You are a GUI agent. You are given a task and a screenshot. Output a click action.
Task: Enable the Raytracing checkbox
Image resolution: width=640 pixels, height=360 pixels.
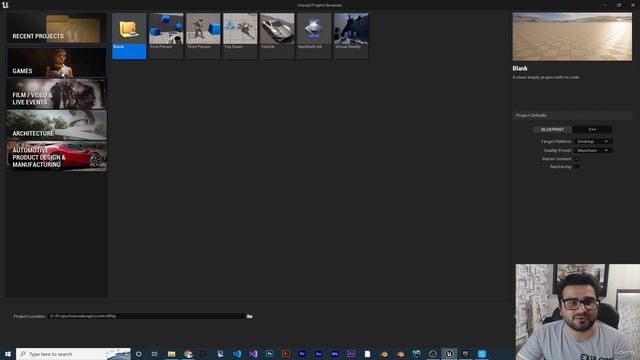click(x=576, y=167)
